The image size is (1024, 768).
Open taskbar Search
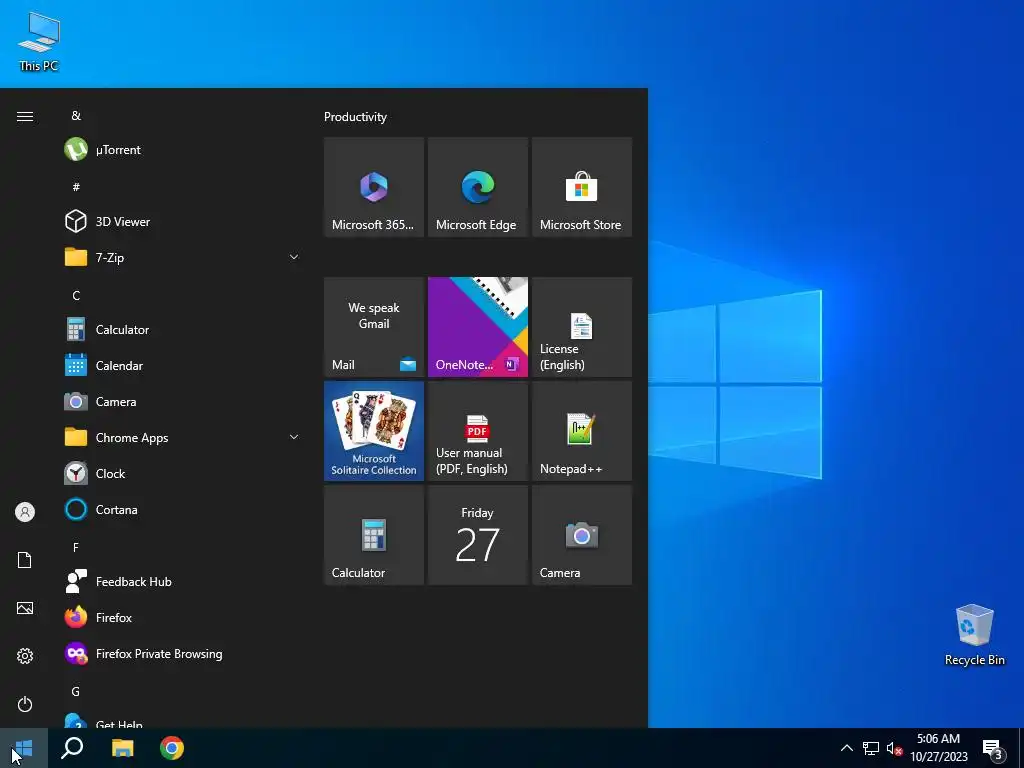tap(72, 748)
